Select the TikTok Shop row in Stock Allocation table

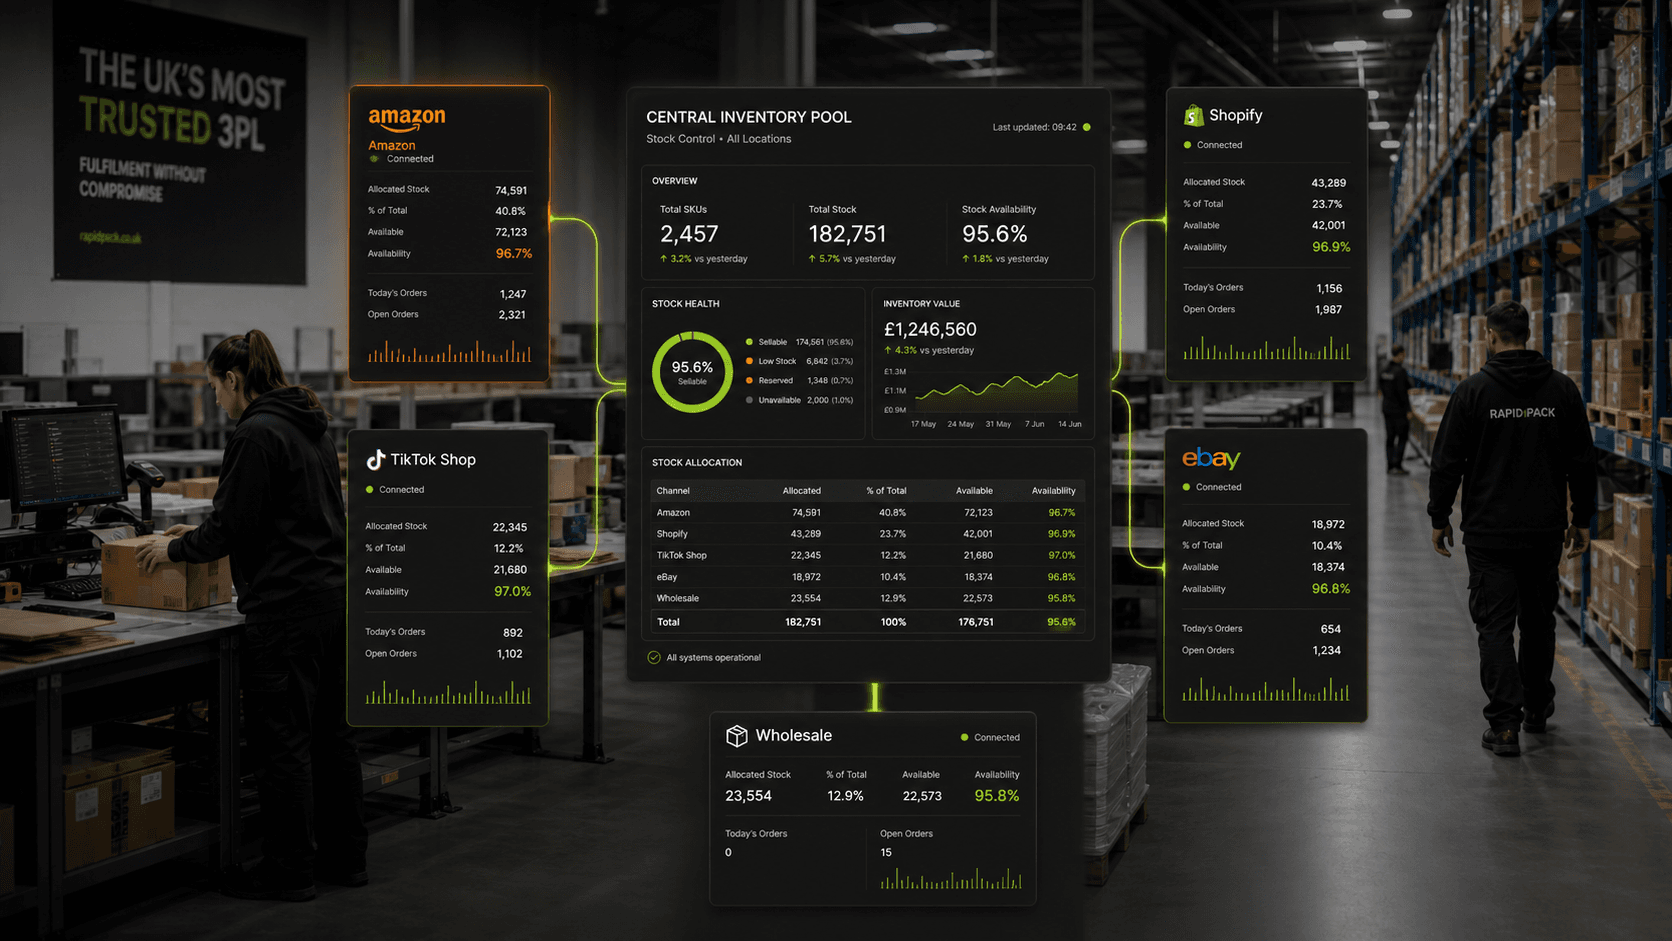[x=866, y=556]
